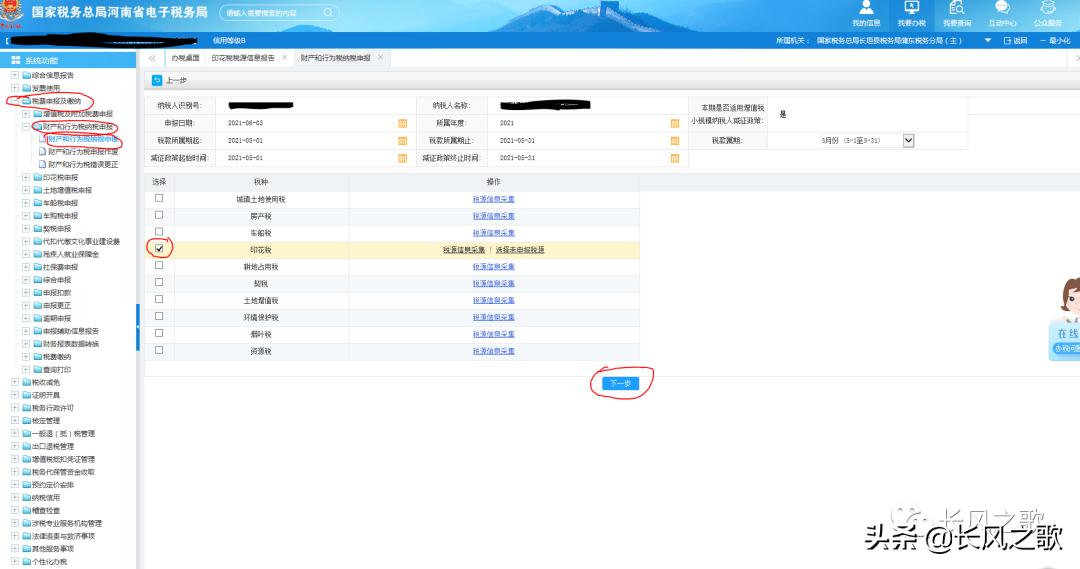Click 税源信息采集 link for 房产税

494,216
